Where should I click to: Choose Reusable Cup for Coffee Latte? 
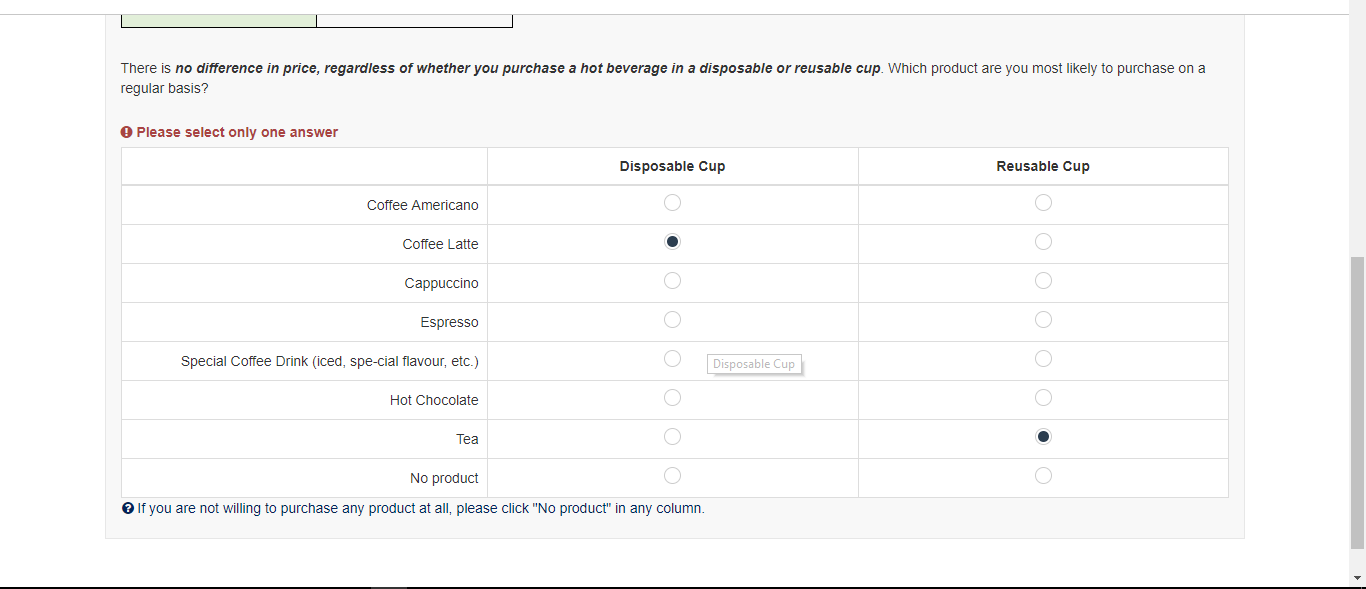[x=1043, y=242]
